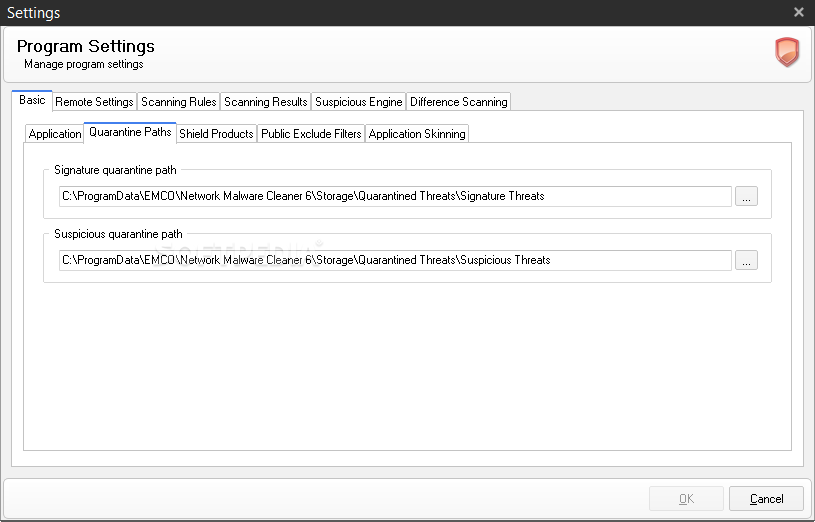Screen dimensions: 815x522
Task: Open the Application Skinning sub-tab
Action: [417, 134]
